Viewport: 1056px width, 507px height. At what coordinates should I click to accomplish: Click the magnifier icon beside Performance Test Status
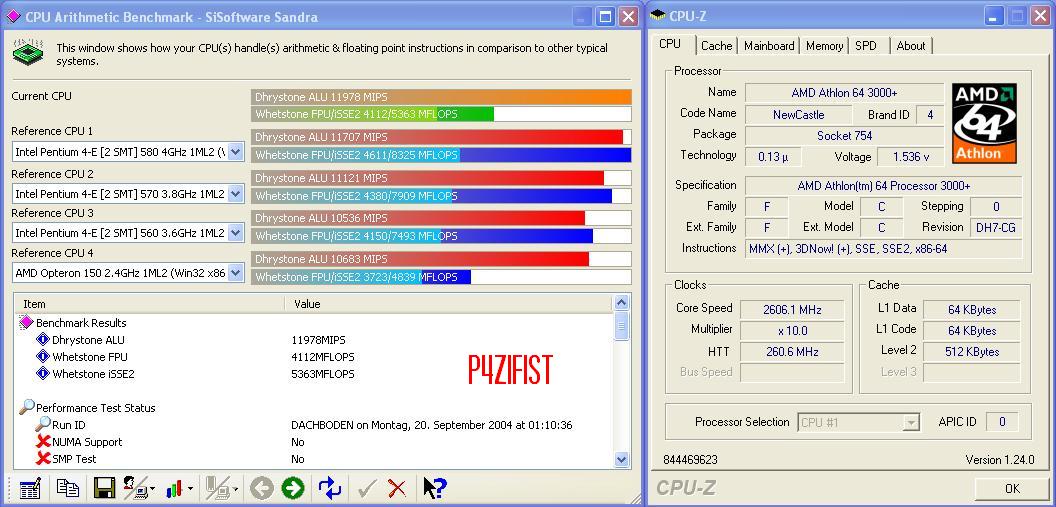click(x=27, y=407)
